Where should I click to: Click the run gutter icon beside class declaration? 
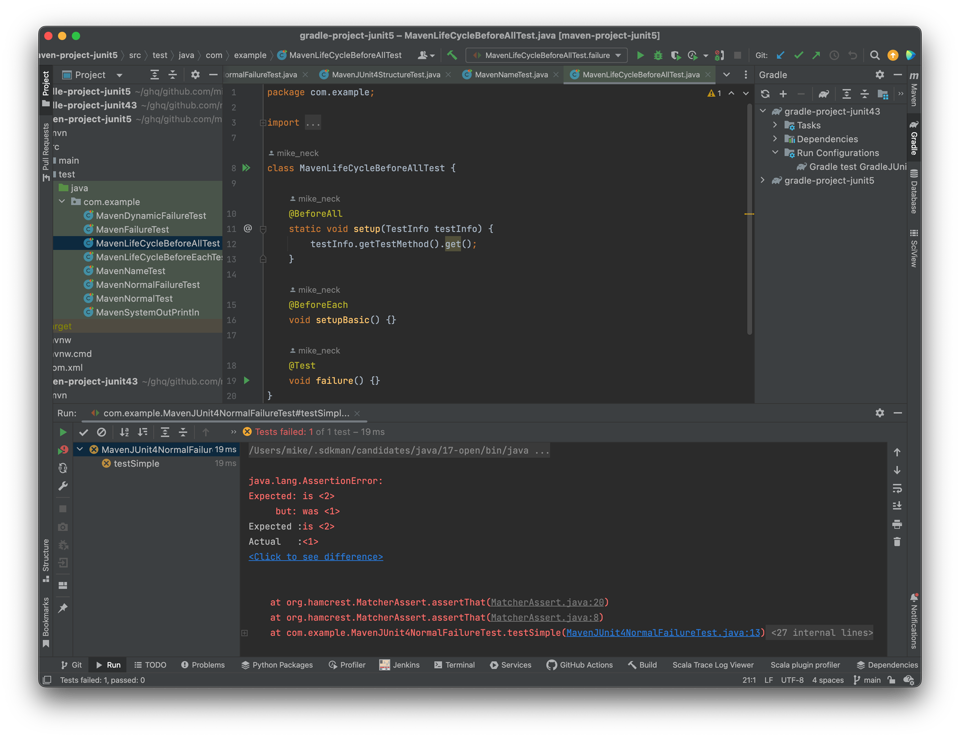pos(246,168)
